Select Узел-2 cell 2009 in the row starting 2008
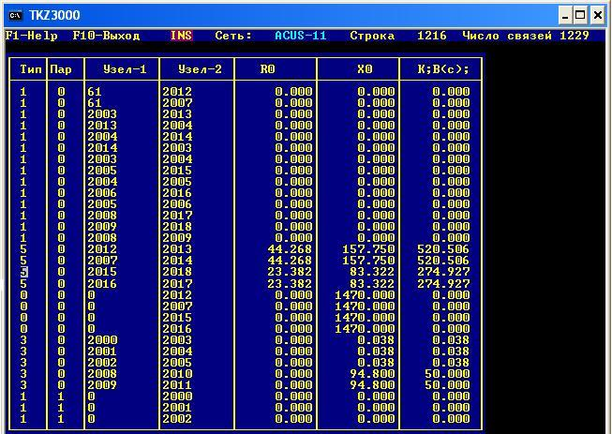Image resolution: width=612 pixels, height=434 pixels. (177, 238)
